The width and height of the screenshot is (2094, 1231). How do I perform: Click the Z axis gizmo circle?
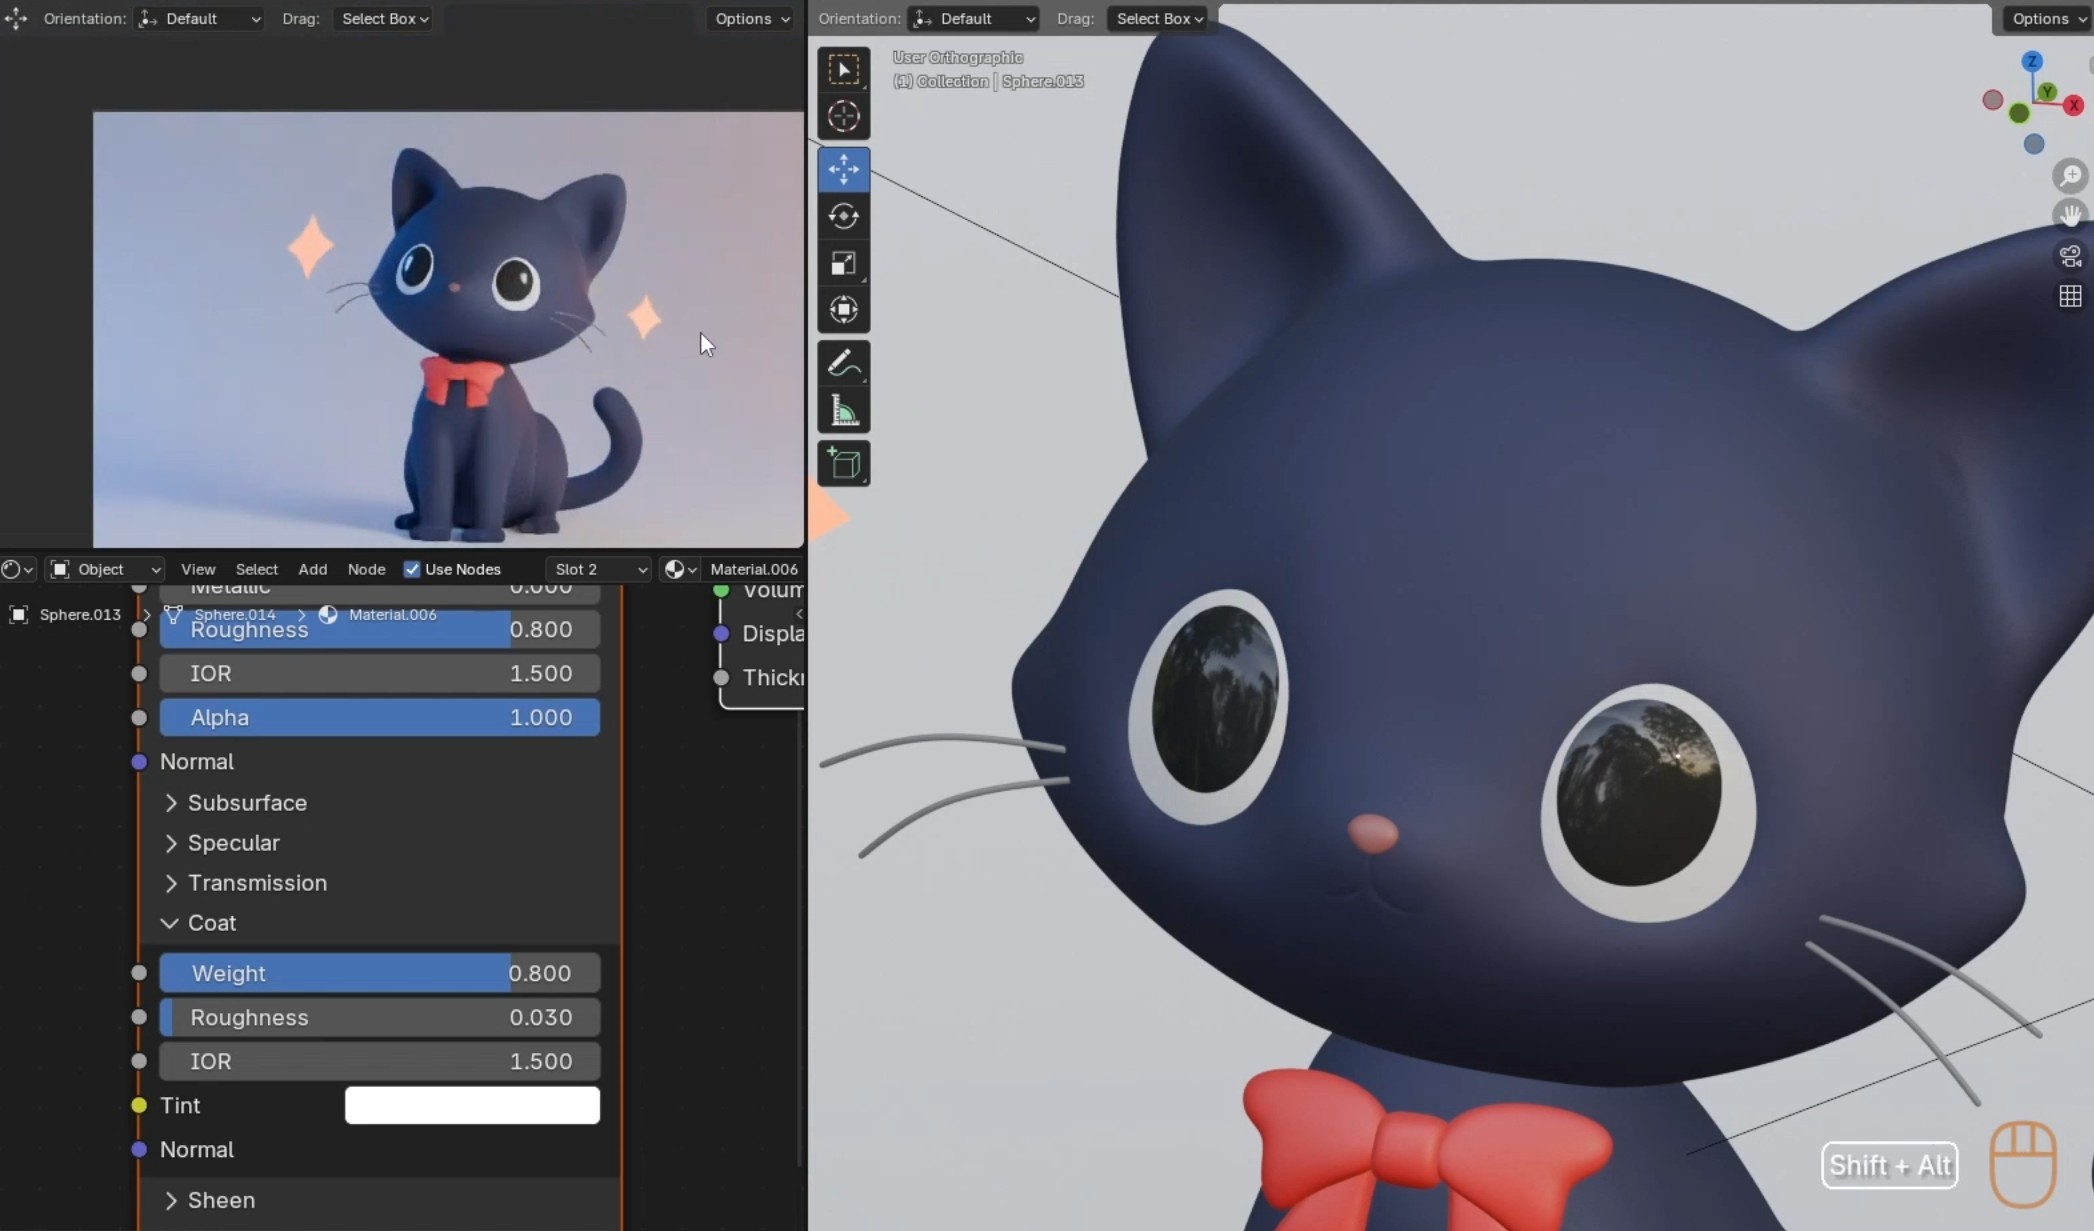click(x=2031, y=62)
